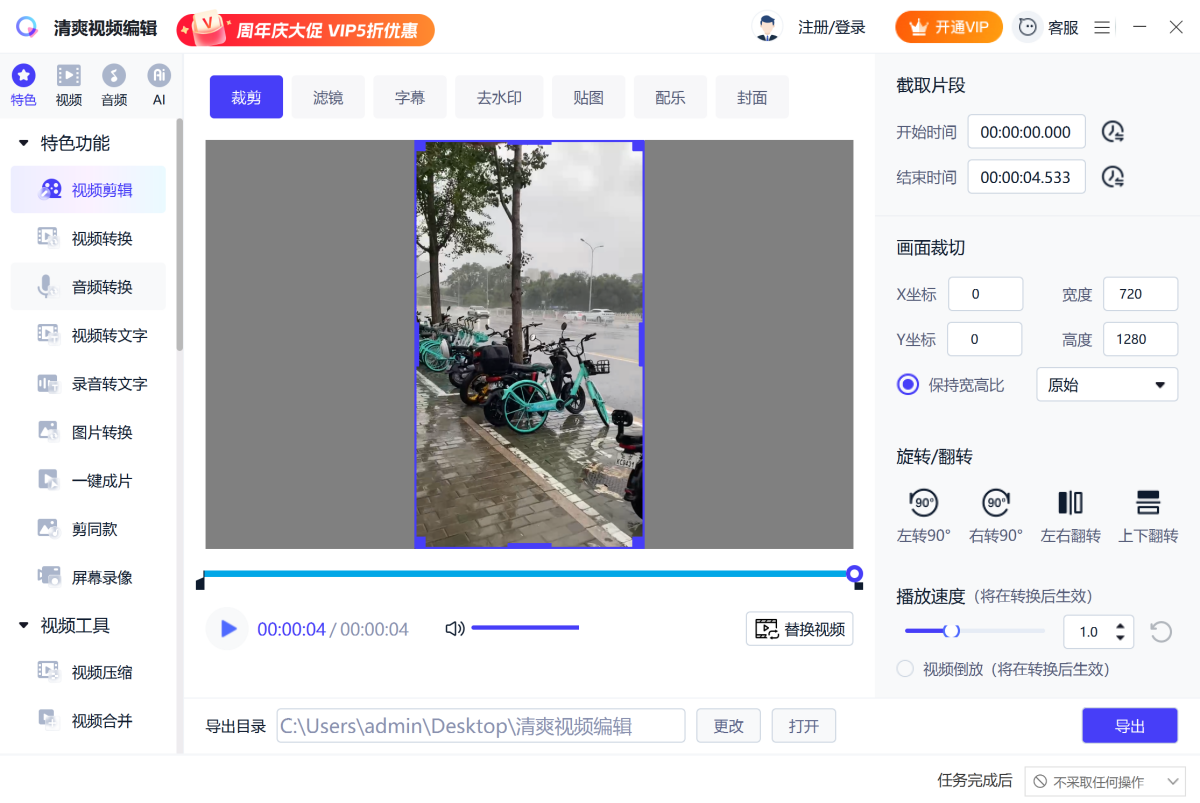Viewport: 1200px width, 803px height.
Task: Open the 任务完成后 action dropdown
Action: point(1106,781)
